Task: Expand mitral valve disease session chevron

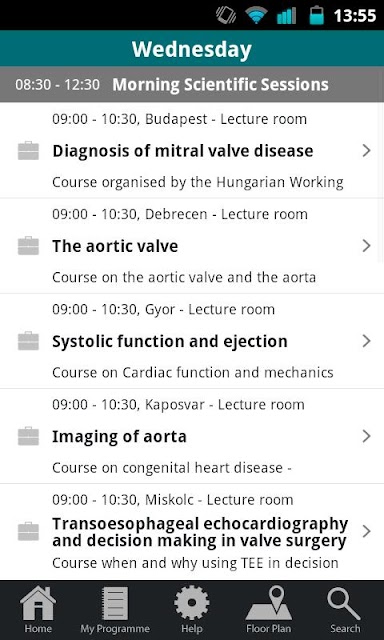Action: (366, 151)
